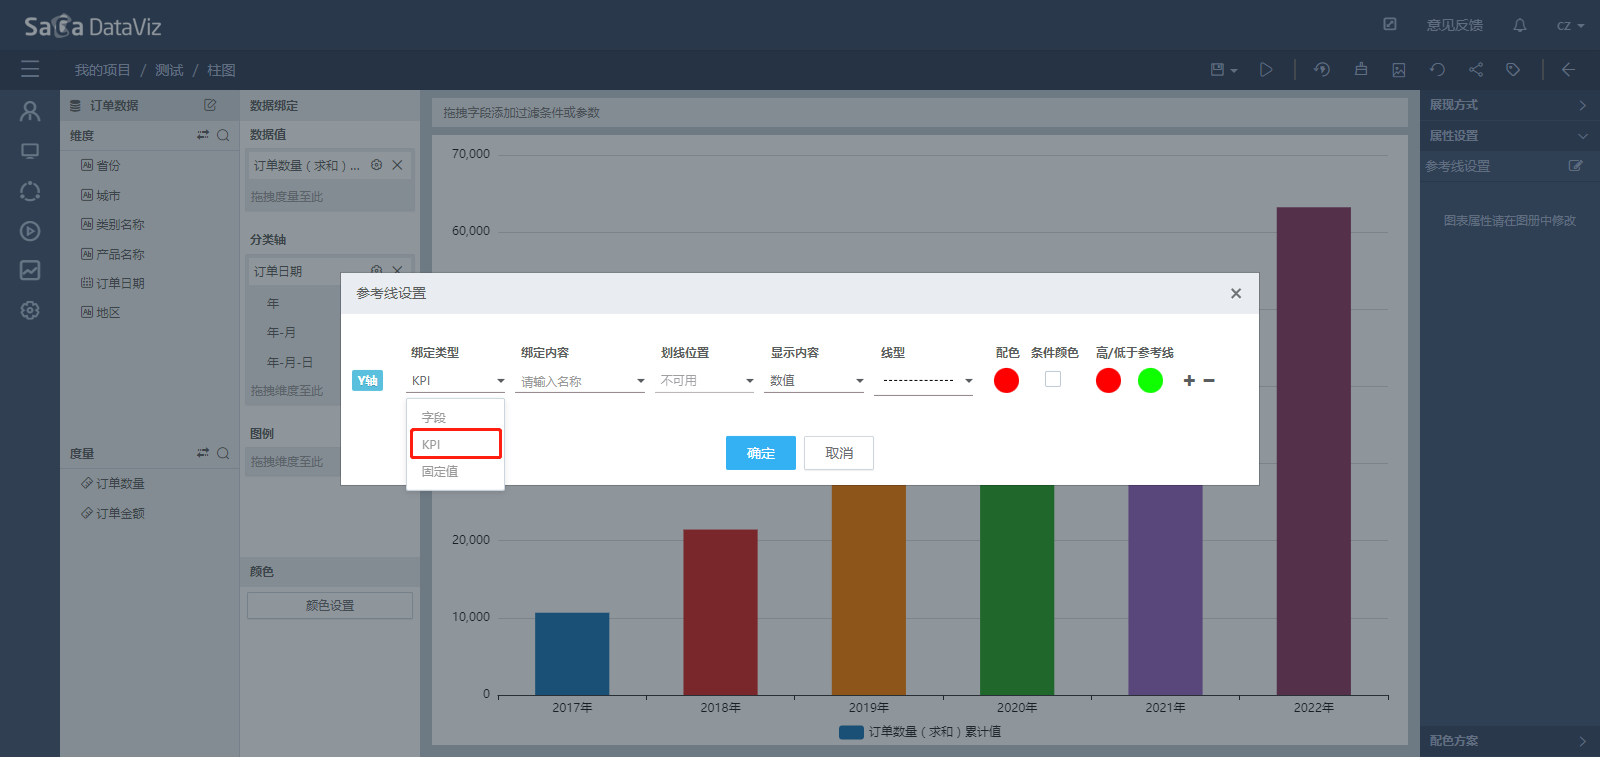
Task: Click the 取消 button
Action: (839, 453)
